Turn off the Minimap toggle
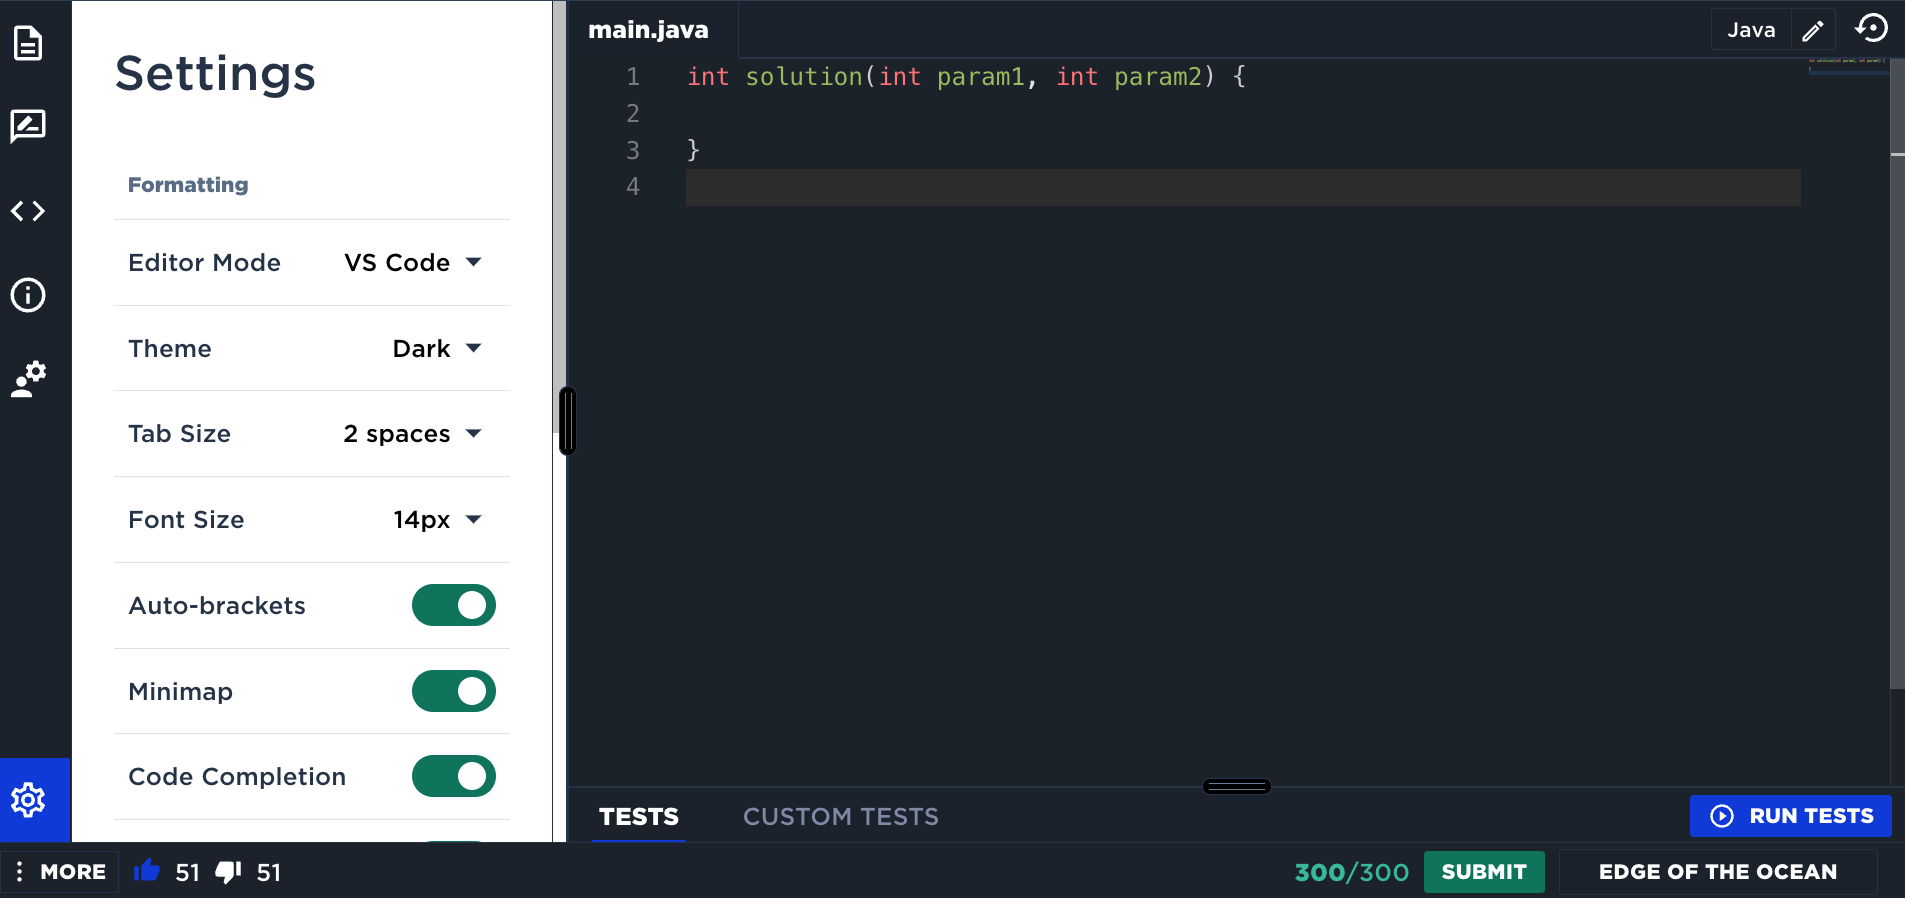The image size is (1905, 898). (x=454, y=691)
